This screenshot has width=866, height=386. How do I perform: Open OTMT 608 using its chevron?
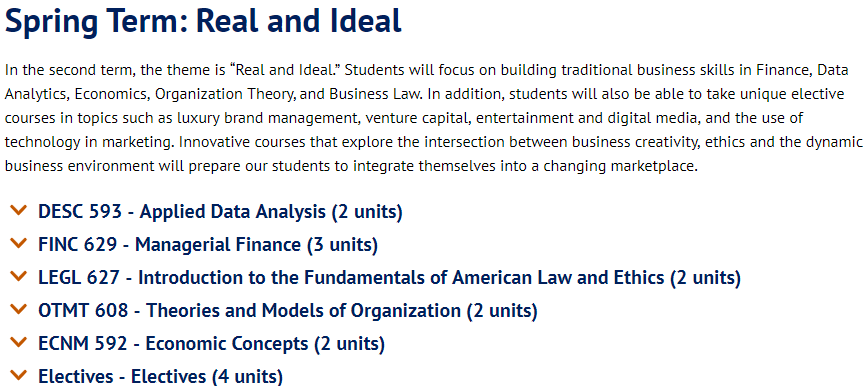click(19, 309)
